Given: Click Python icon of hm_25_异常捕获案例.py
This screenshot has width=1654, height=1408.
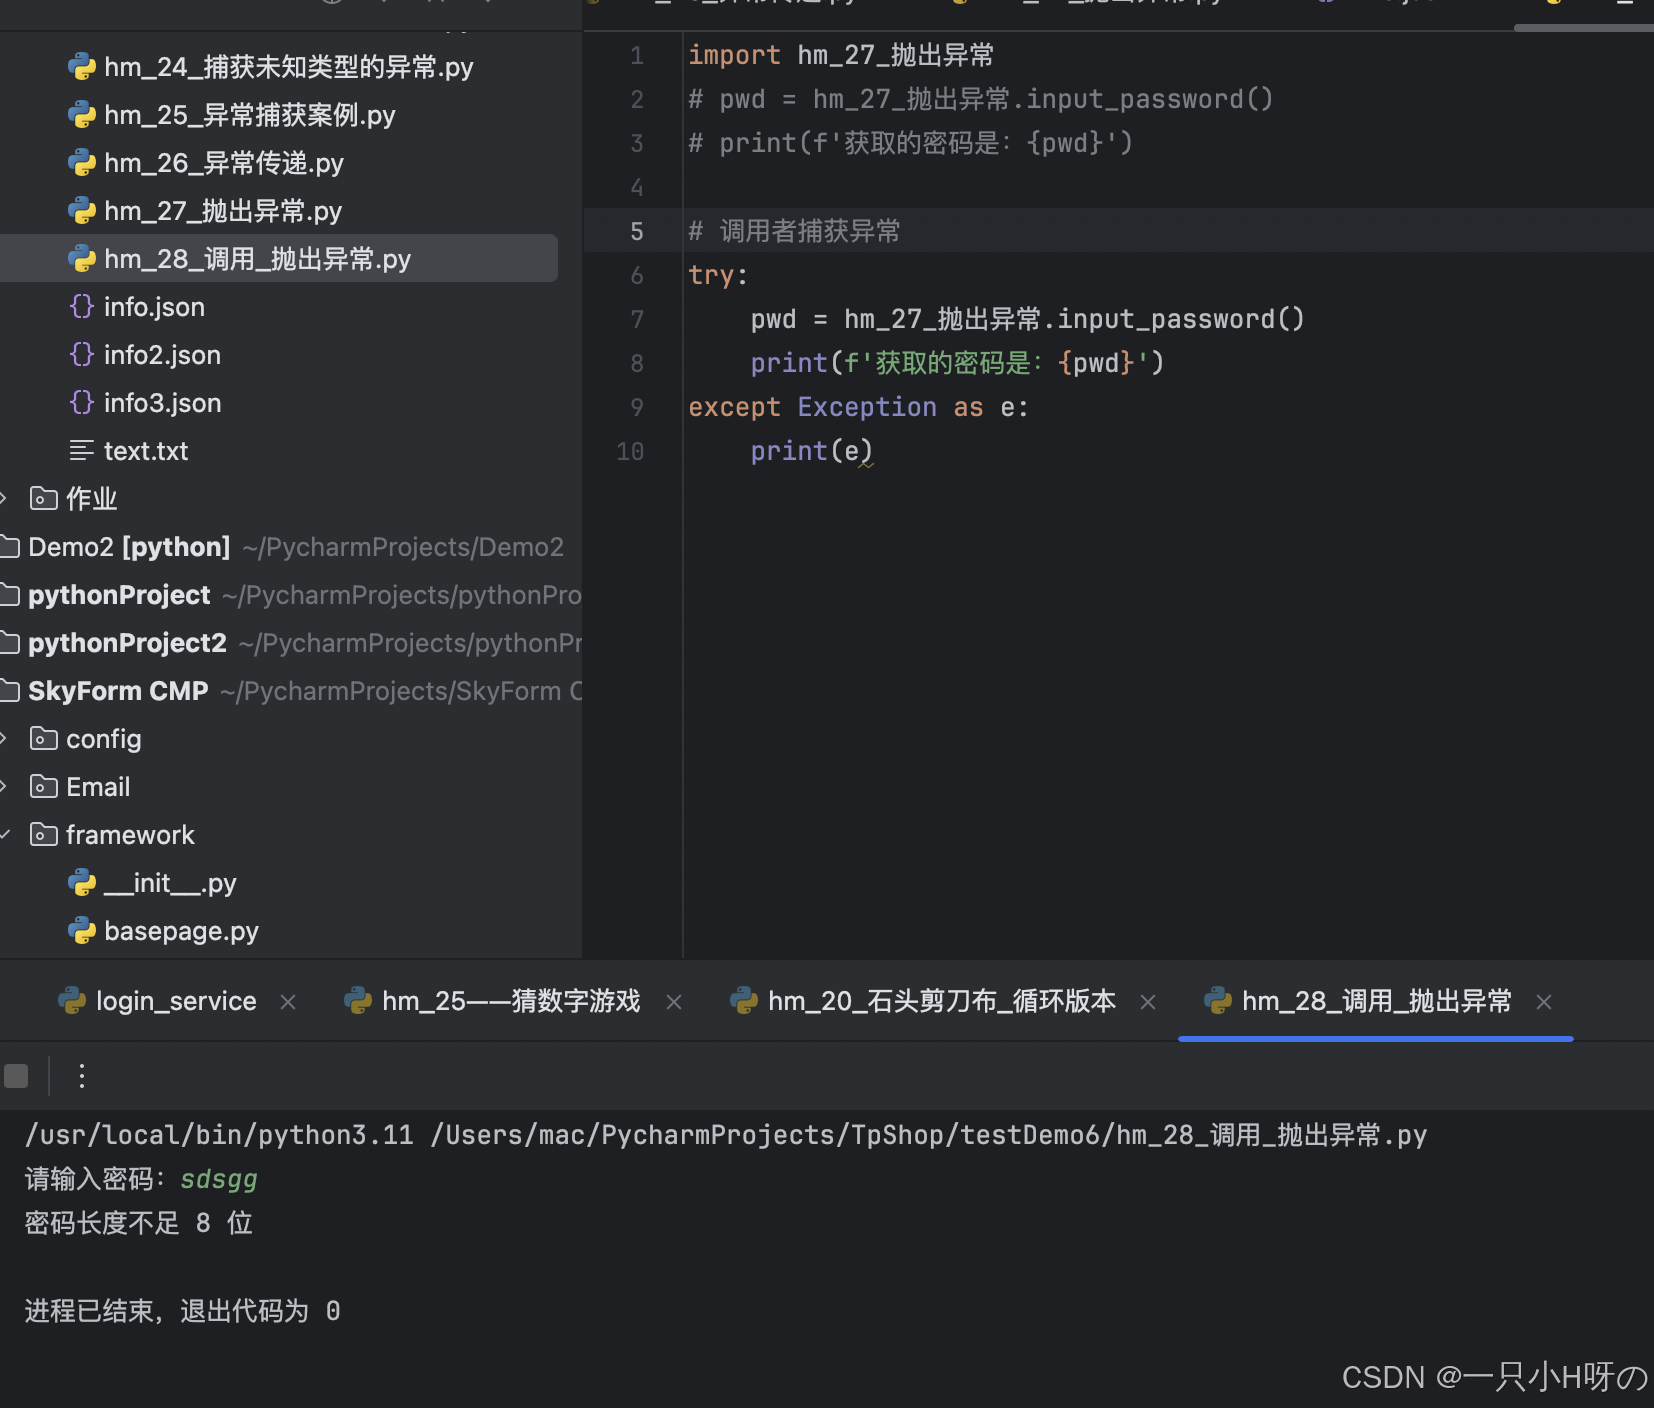Looking at the screenshot, I should pos(82,115).
